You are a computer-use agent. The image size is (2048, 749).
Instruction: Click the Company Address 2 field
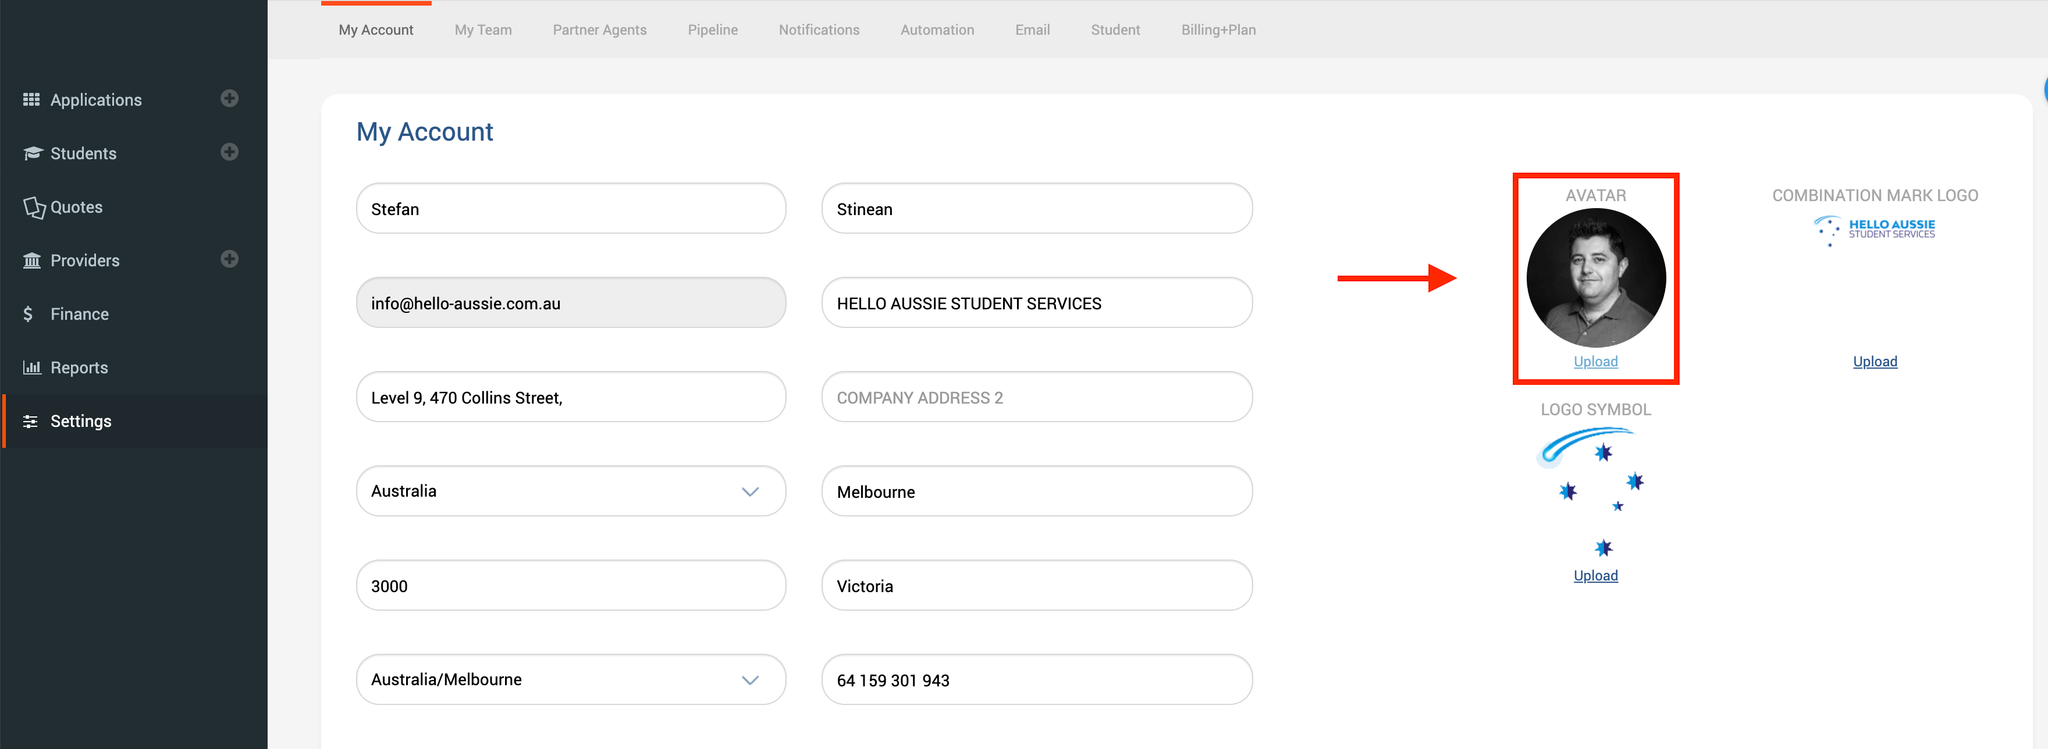[x=1037, y=397]
